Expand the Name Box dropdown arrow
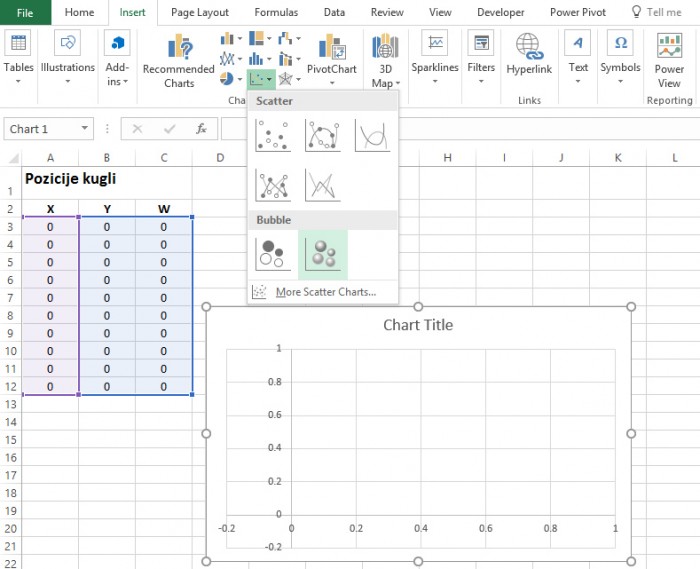This screenshot has height=569, width=700. (x=82, y=129)
